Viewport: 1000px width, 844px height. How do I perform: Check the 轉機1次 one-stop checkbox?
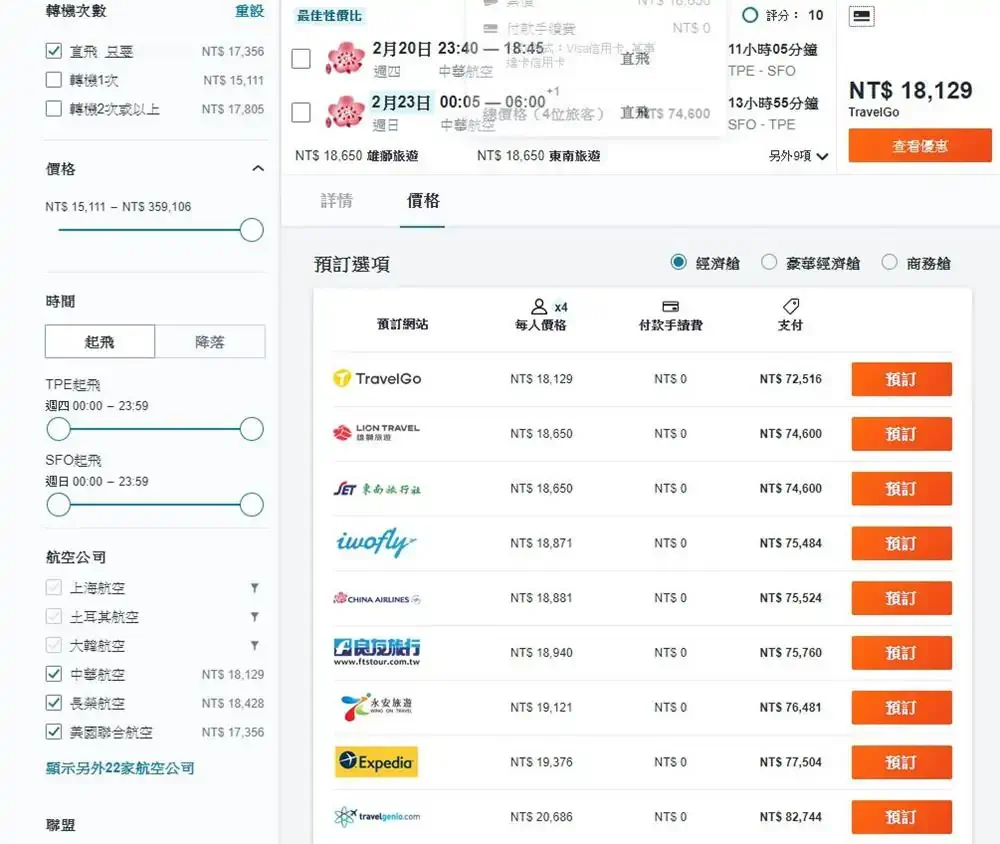point(54,80)
